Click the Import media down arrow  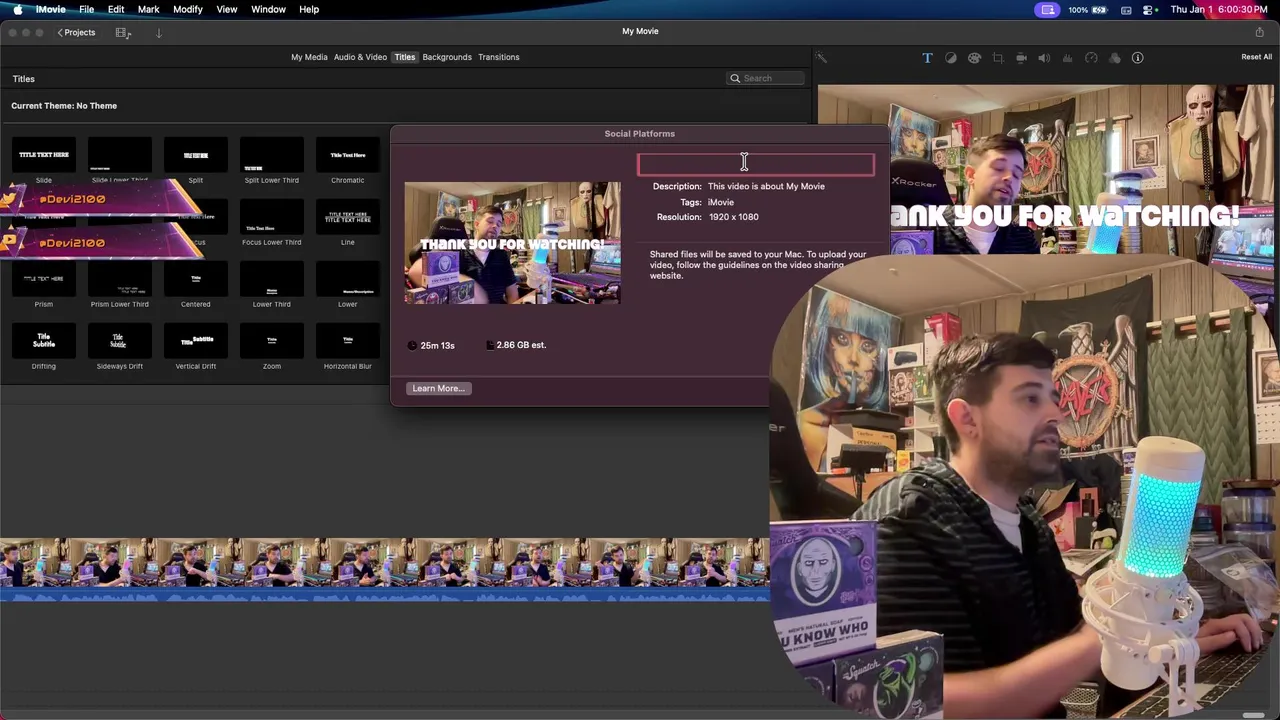[x=158, y=33]
